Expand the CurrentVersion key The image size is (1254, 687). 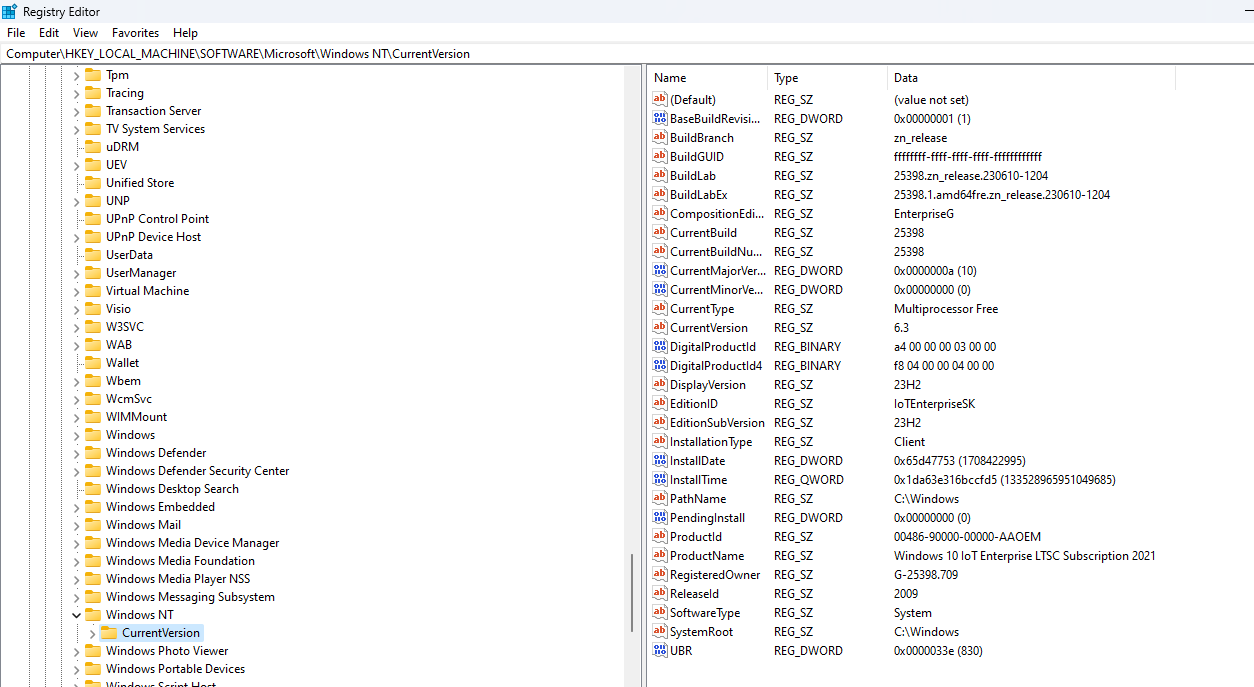(x=92, y=633)
